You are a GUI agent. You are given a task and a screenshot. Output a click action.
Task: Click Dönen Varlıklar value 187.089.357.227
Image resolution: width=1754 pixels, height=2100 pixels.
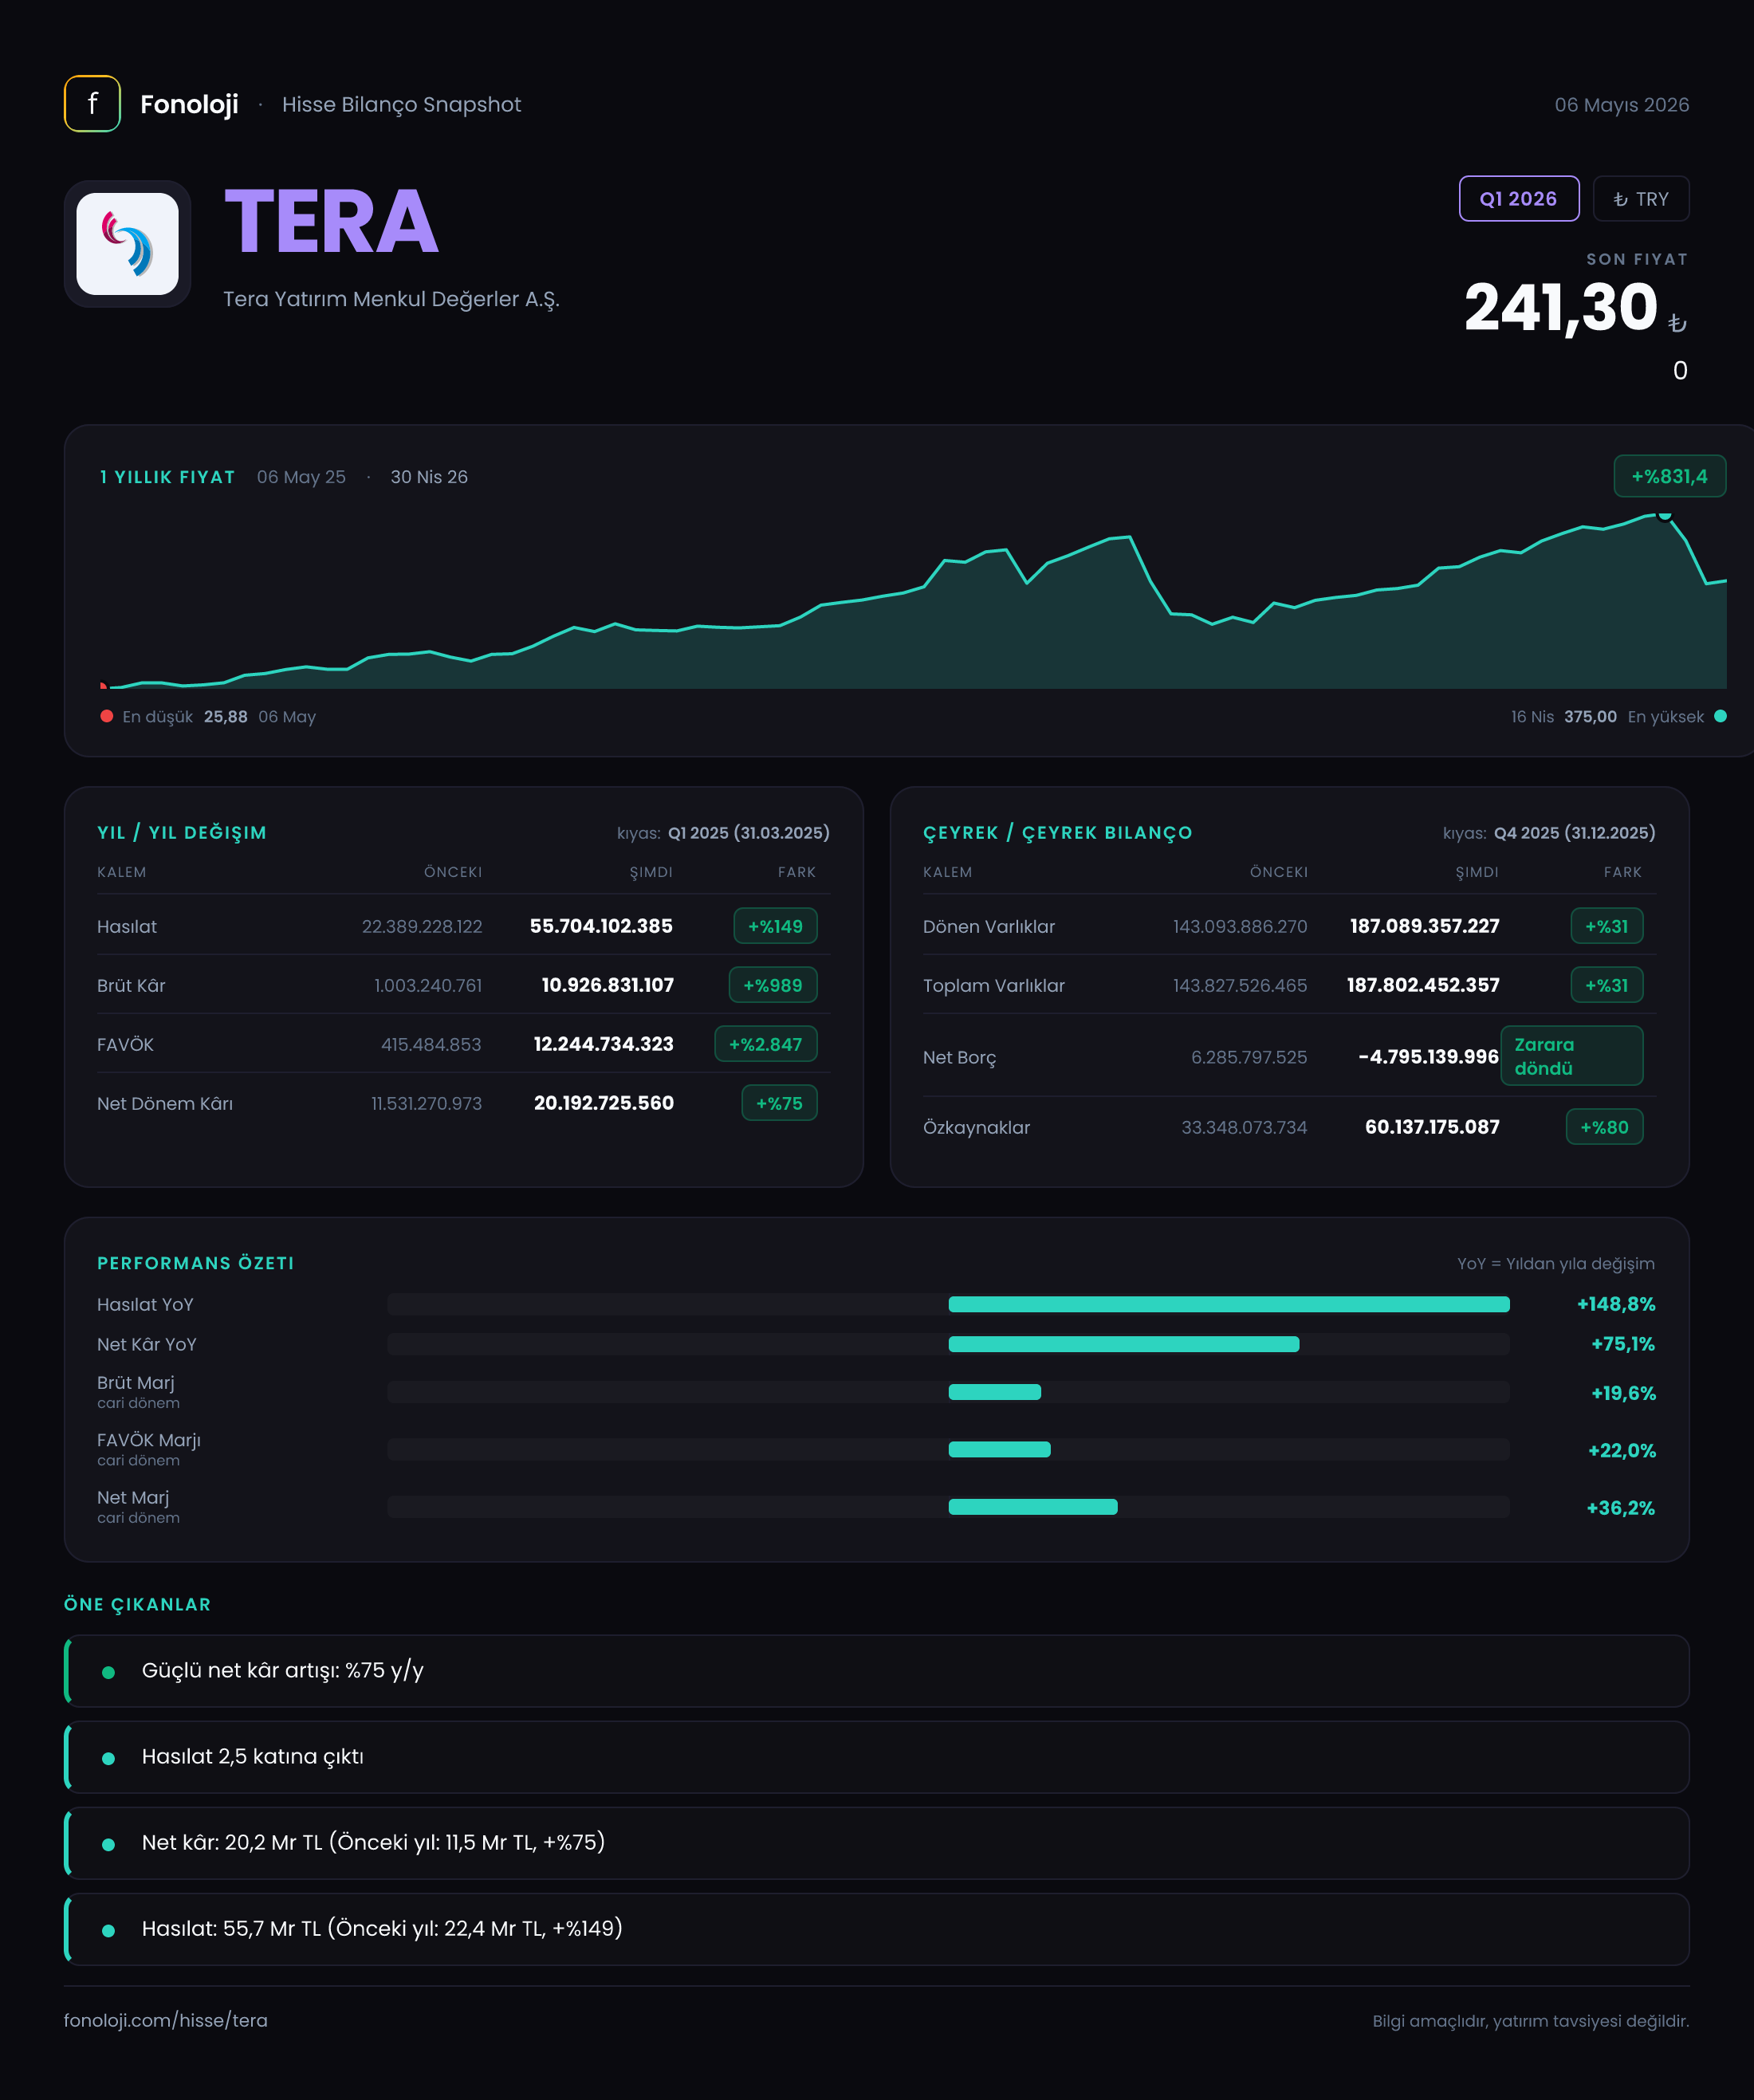1425,926
